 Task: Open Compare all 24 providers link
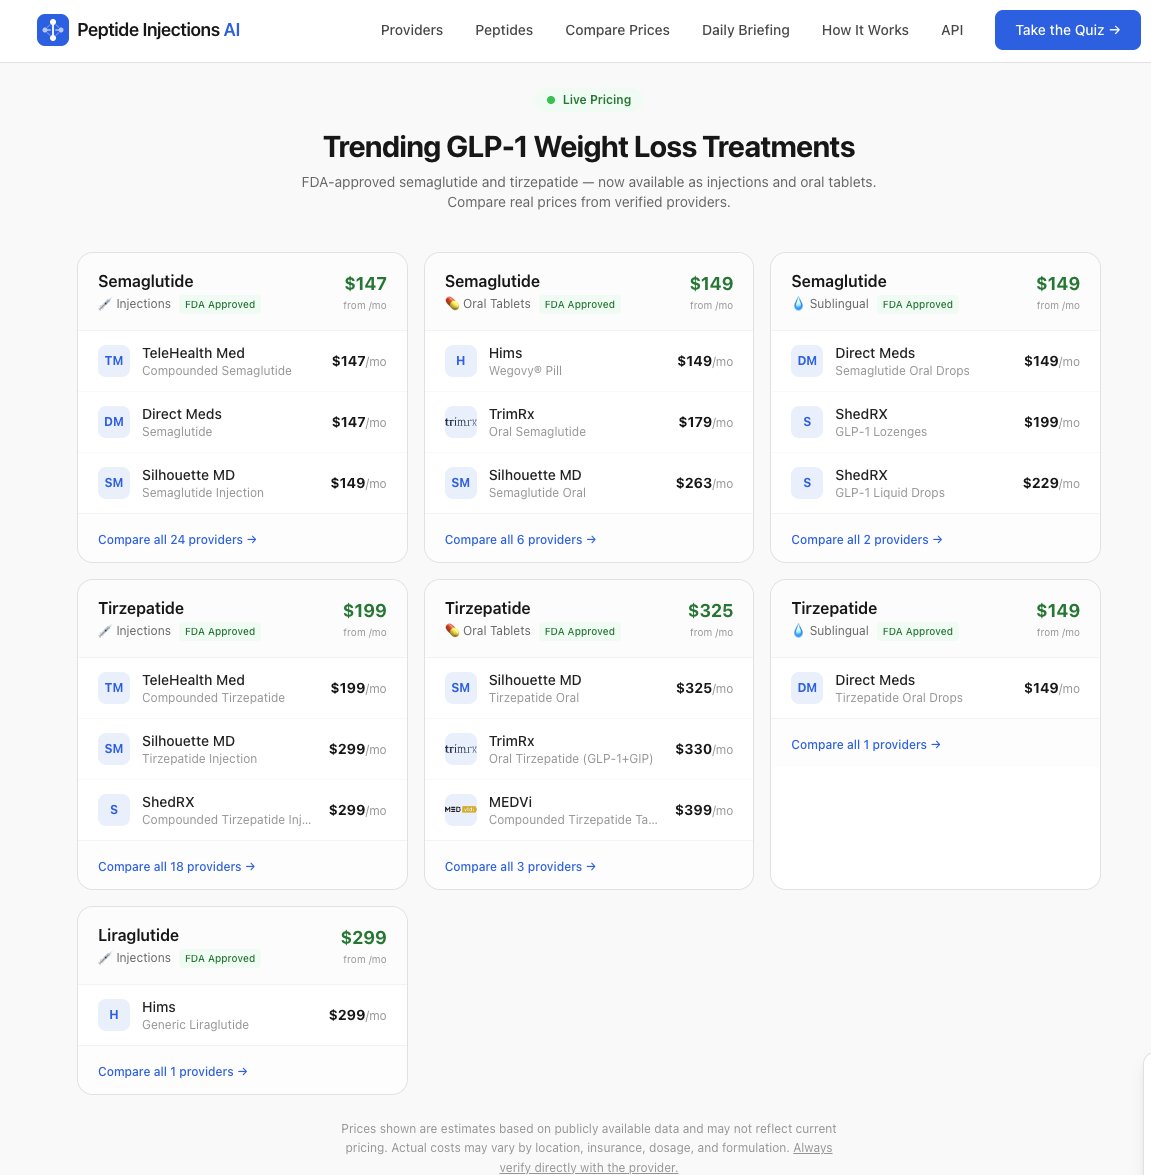tap(178, 540)
